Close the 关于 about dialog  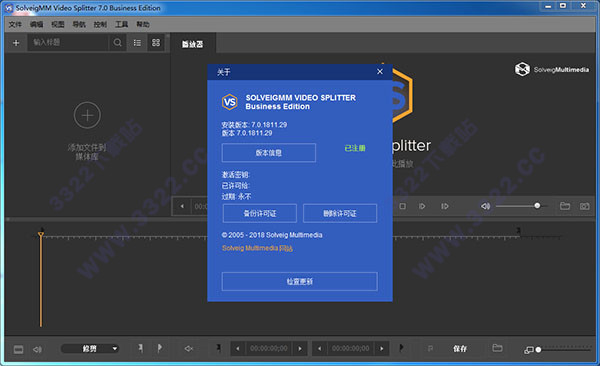380,72
